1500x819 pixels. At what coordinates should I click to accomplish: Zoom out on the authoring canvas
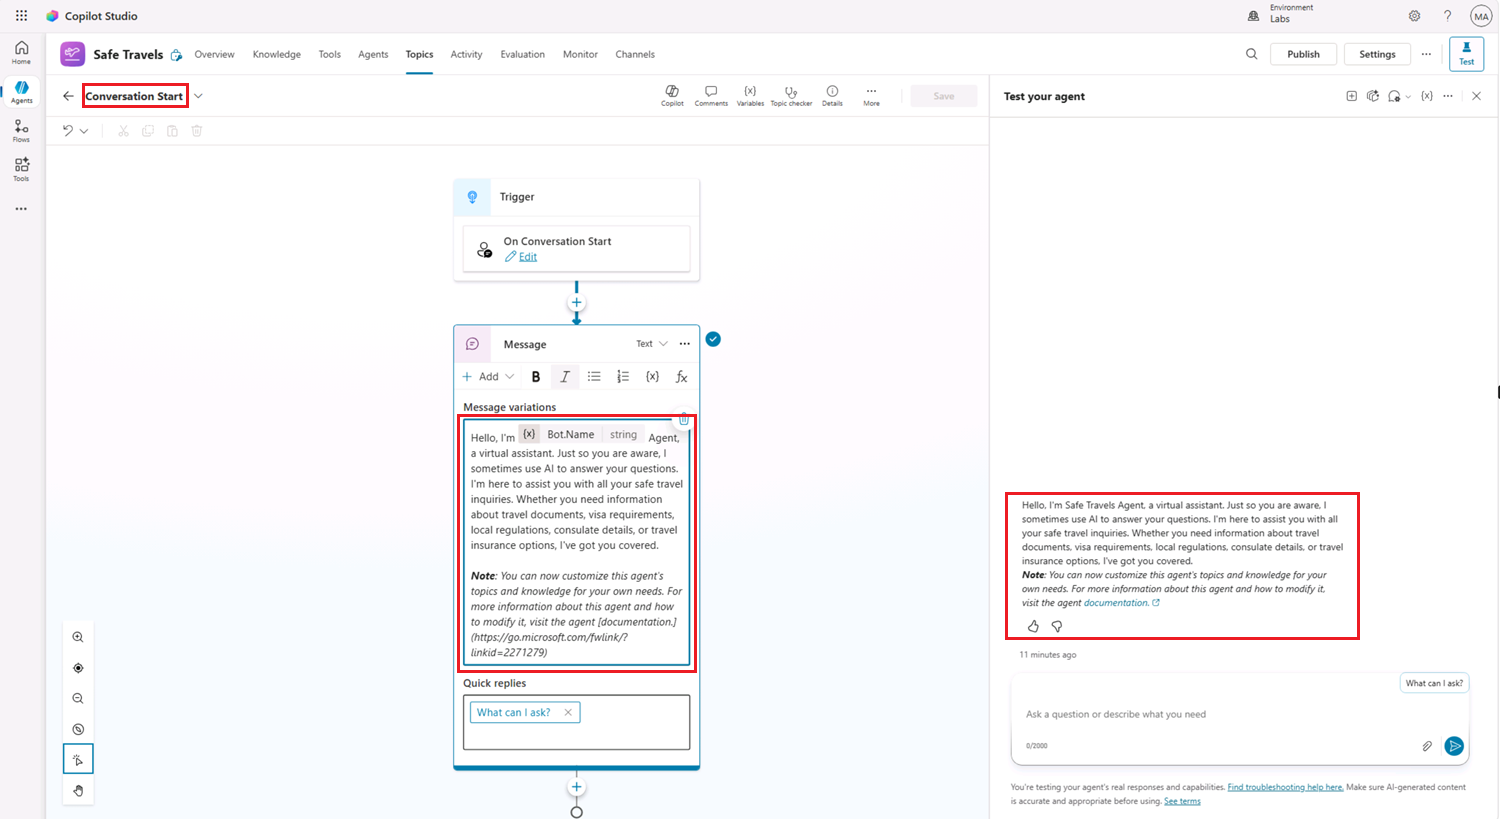[x=78, y=699]
